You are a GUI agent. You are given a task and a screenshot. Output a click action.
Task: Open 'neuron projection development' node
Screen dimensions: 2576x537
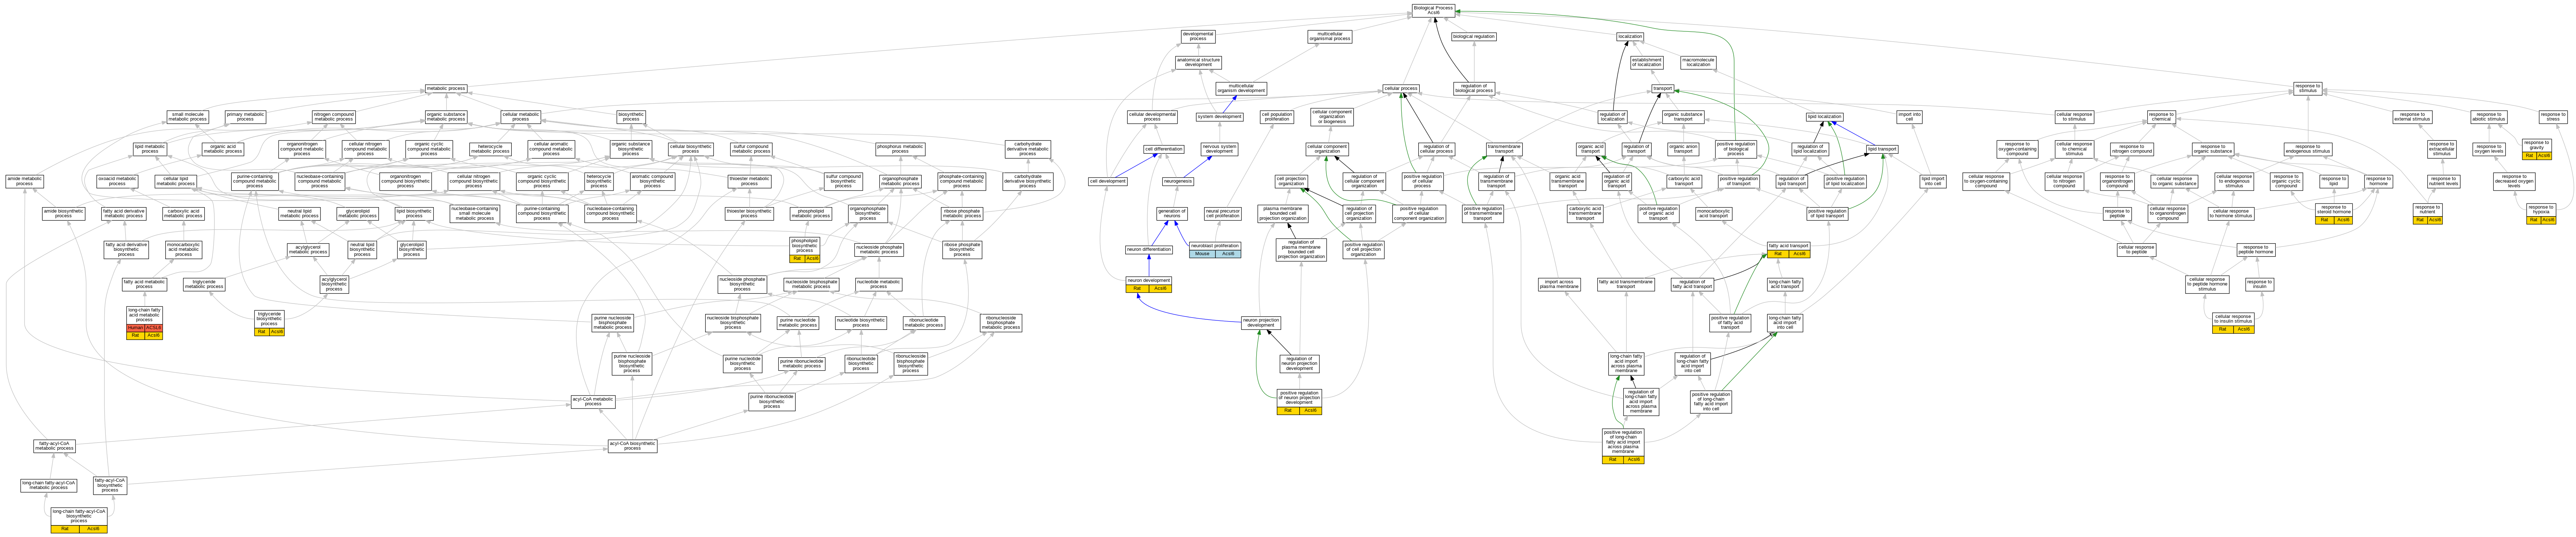[x=1261, y=323]
